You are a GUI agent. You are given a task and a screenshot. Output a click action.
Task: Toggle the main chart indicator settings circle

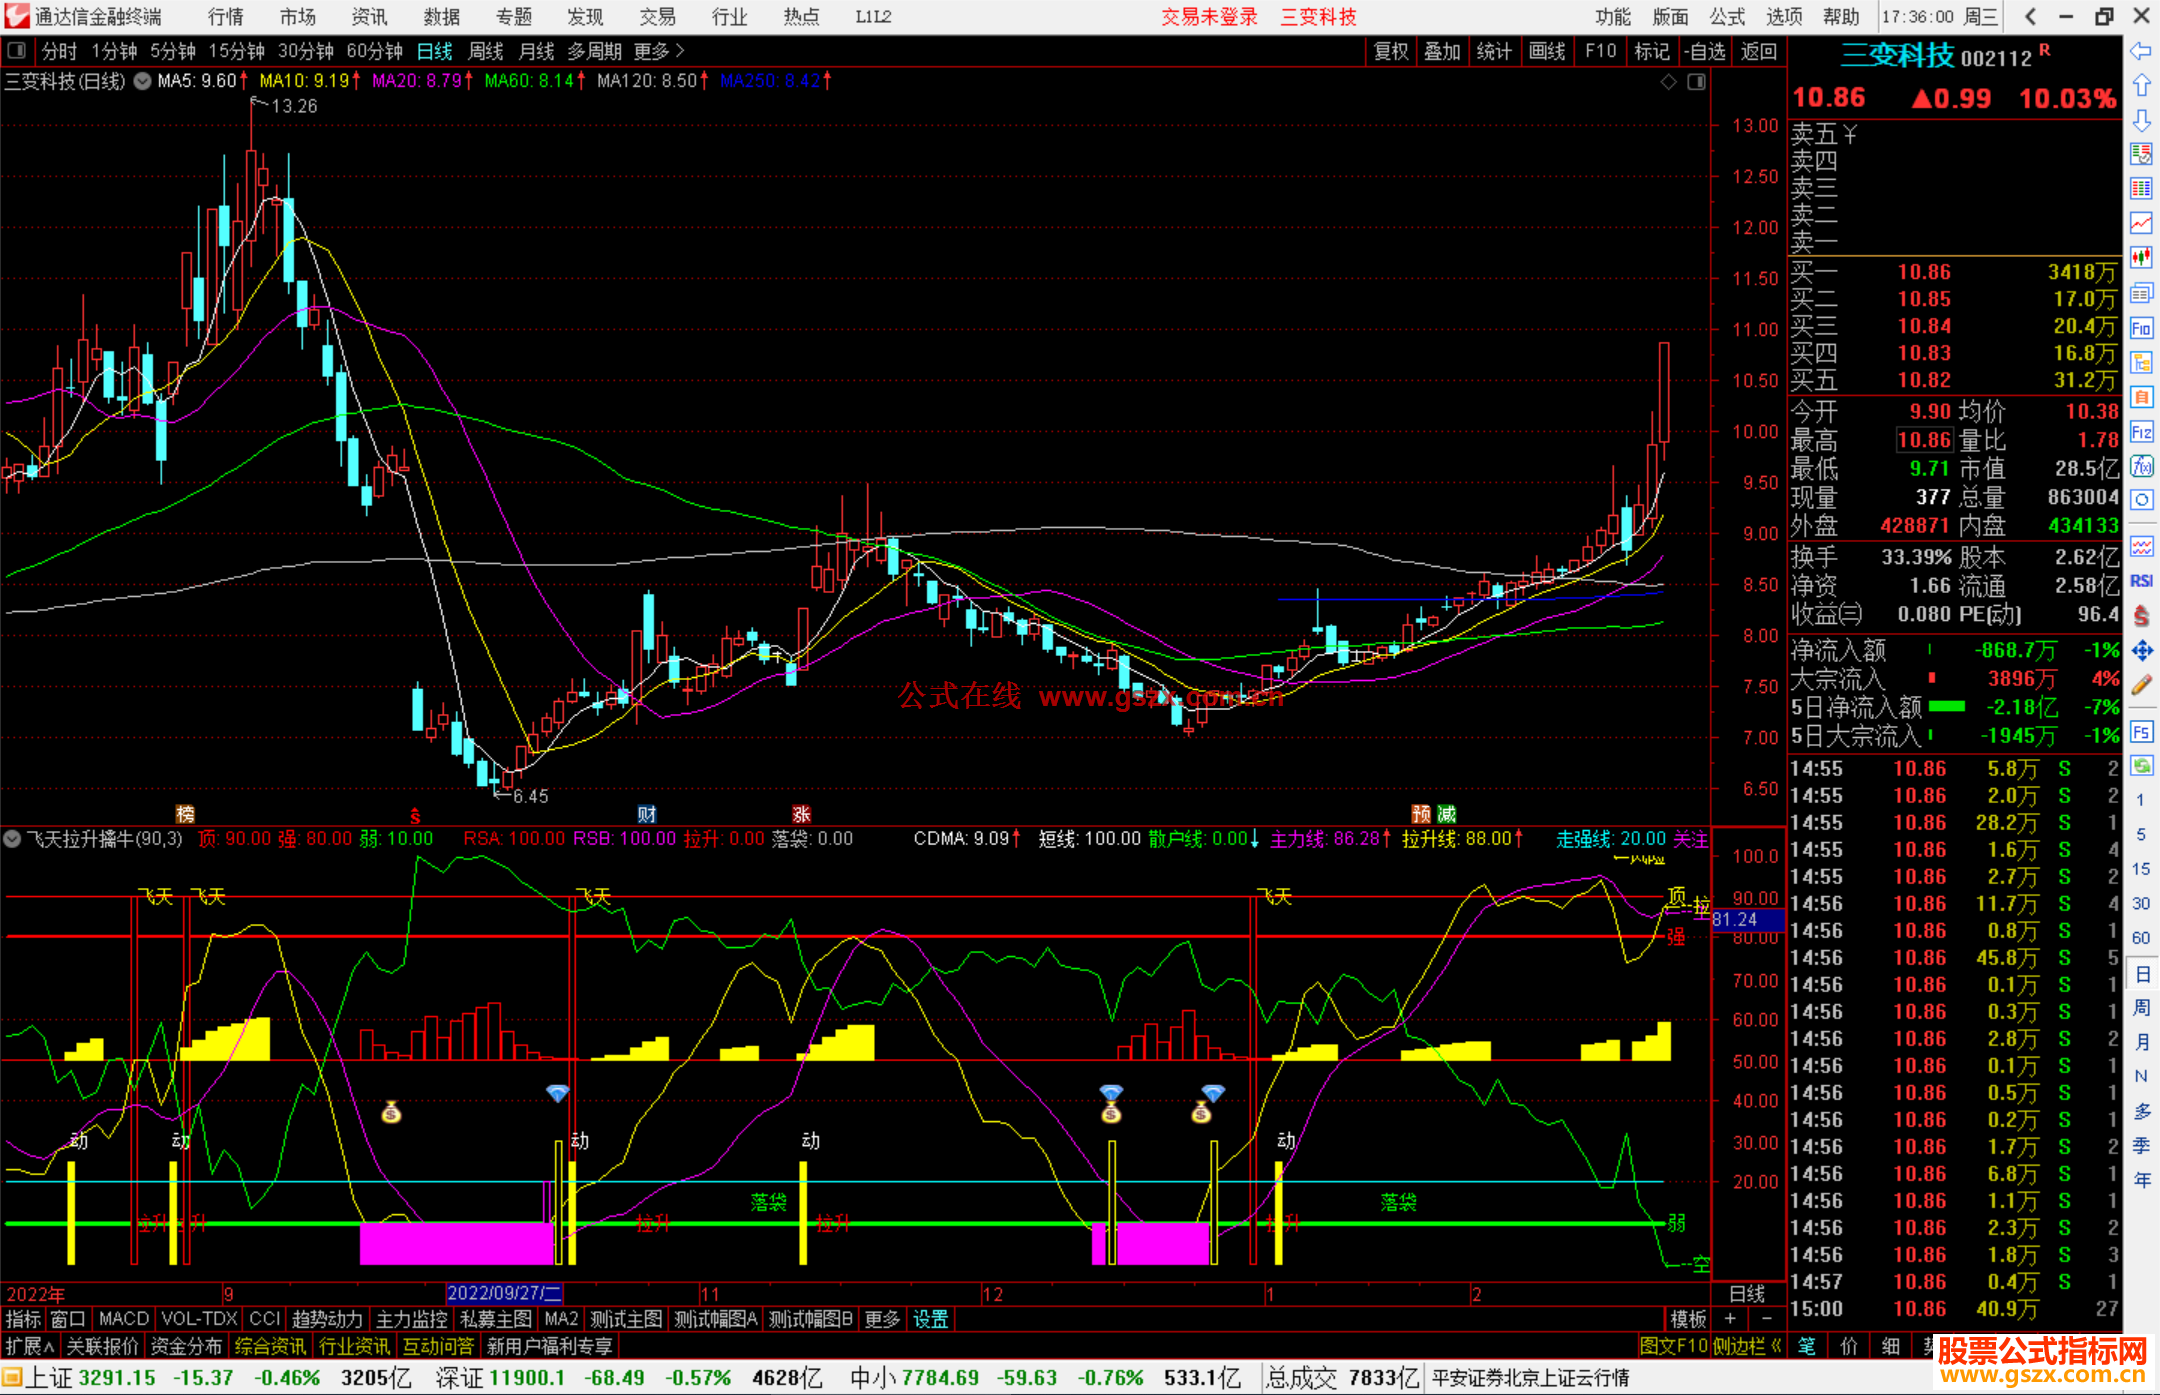click(143, 81)
